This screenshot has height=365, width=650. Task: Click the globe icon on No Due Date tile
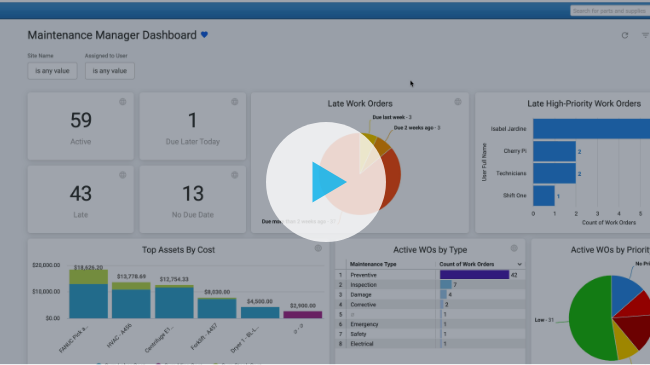(235, 175)
